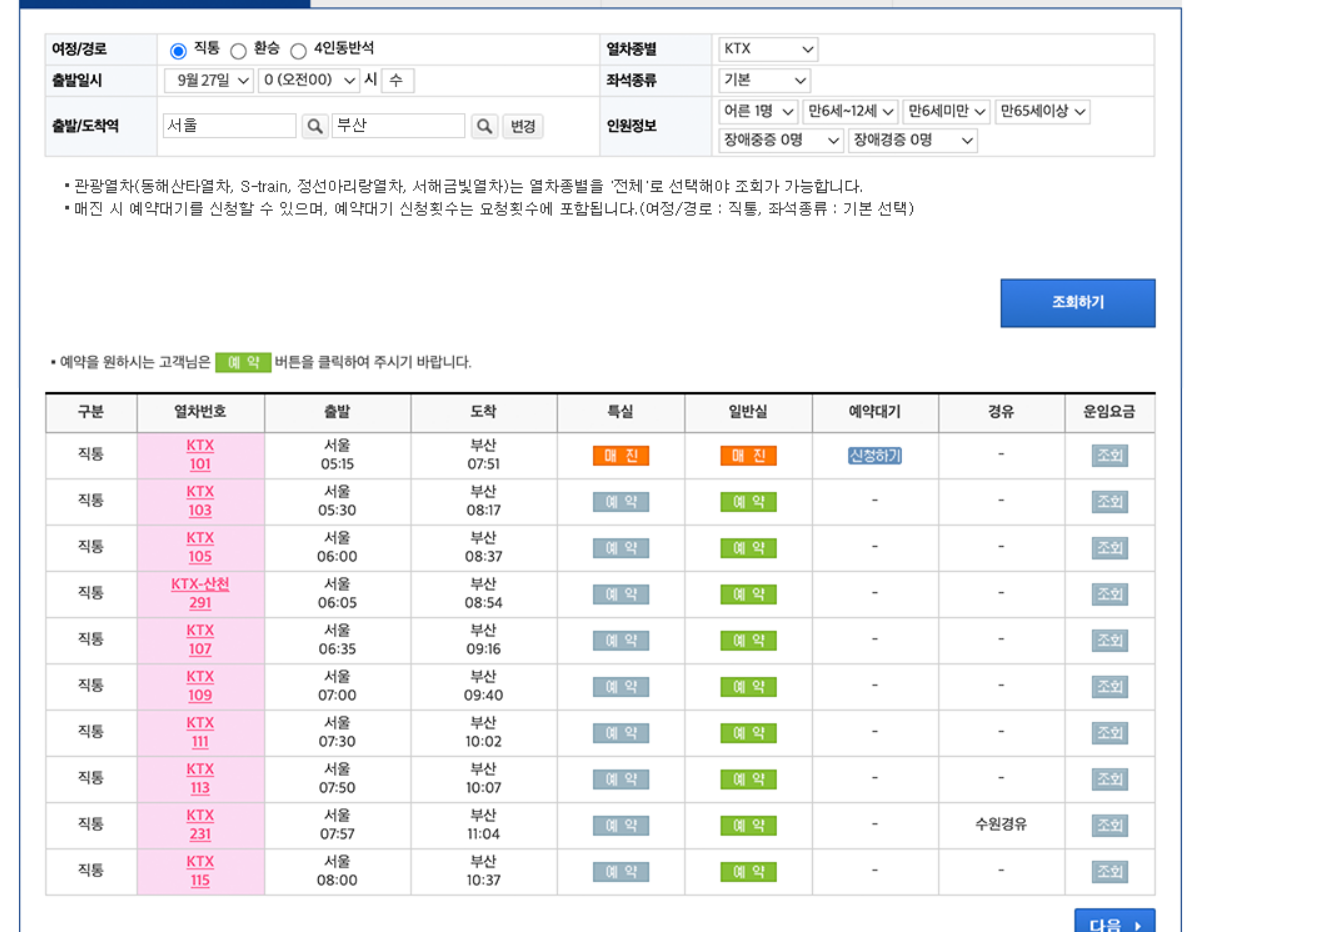
Task: Open the KTX 105 train link
Action: click(200, 547)
